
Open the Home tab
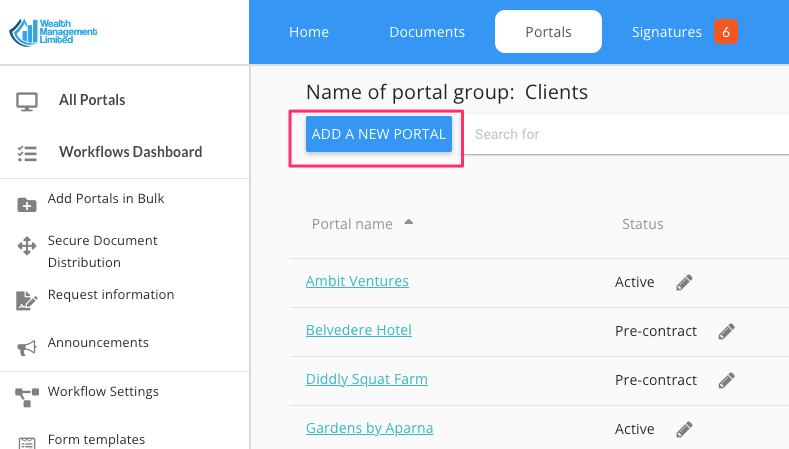[309, 32]
